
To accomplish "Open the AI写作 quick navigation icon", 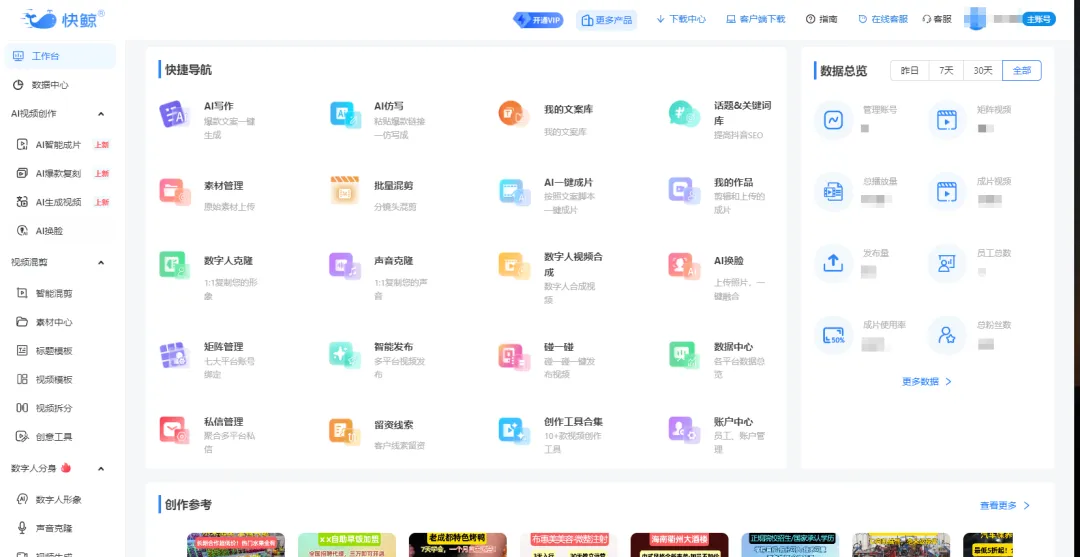I will [x=173, y=114].
